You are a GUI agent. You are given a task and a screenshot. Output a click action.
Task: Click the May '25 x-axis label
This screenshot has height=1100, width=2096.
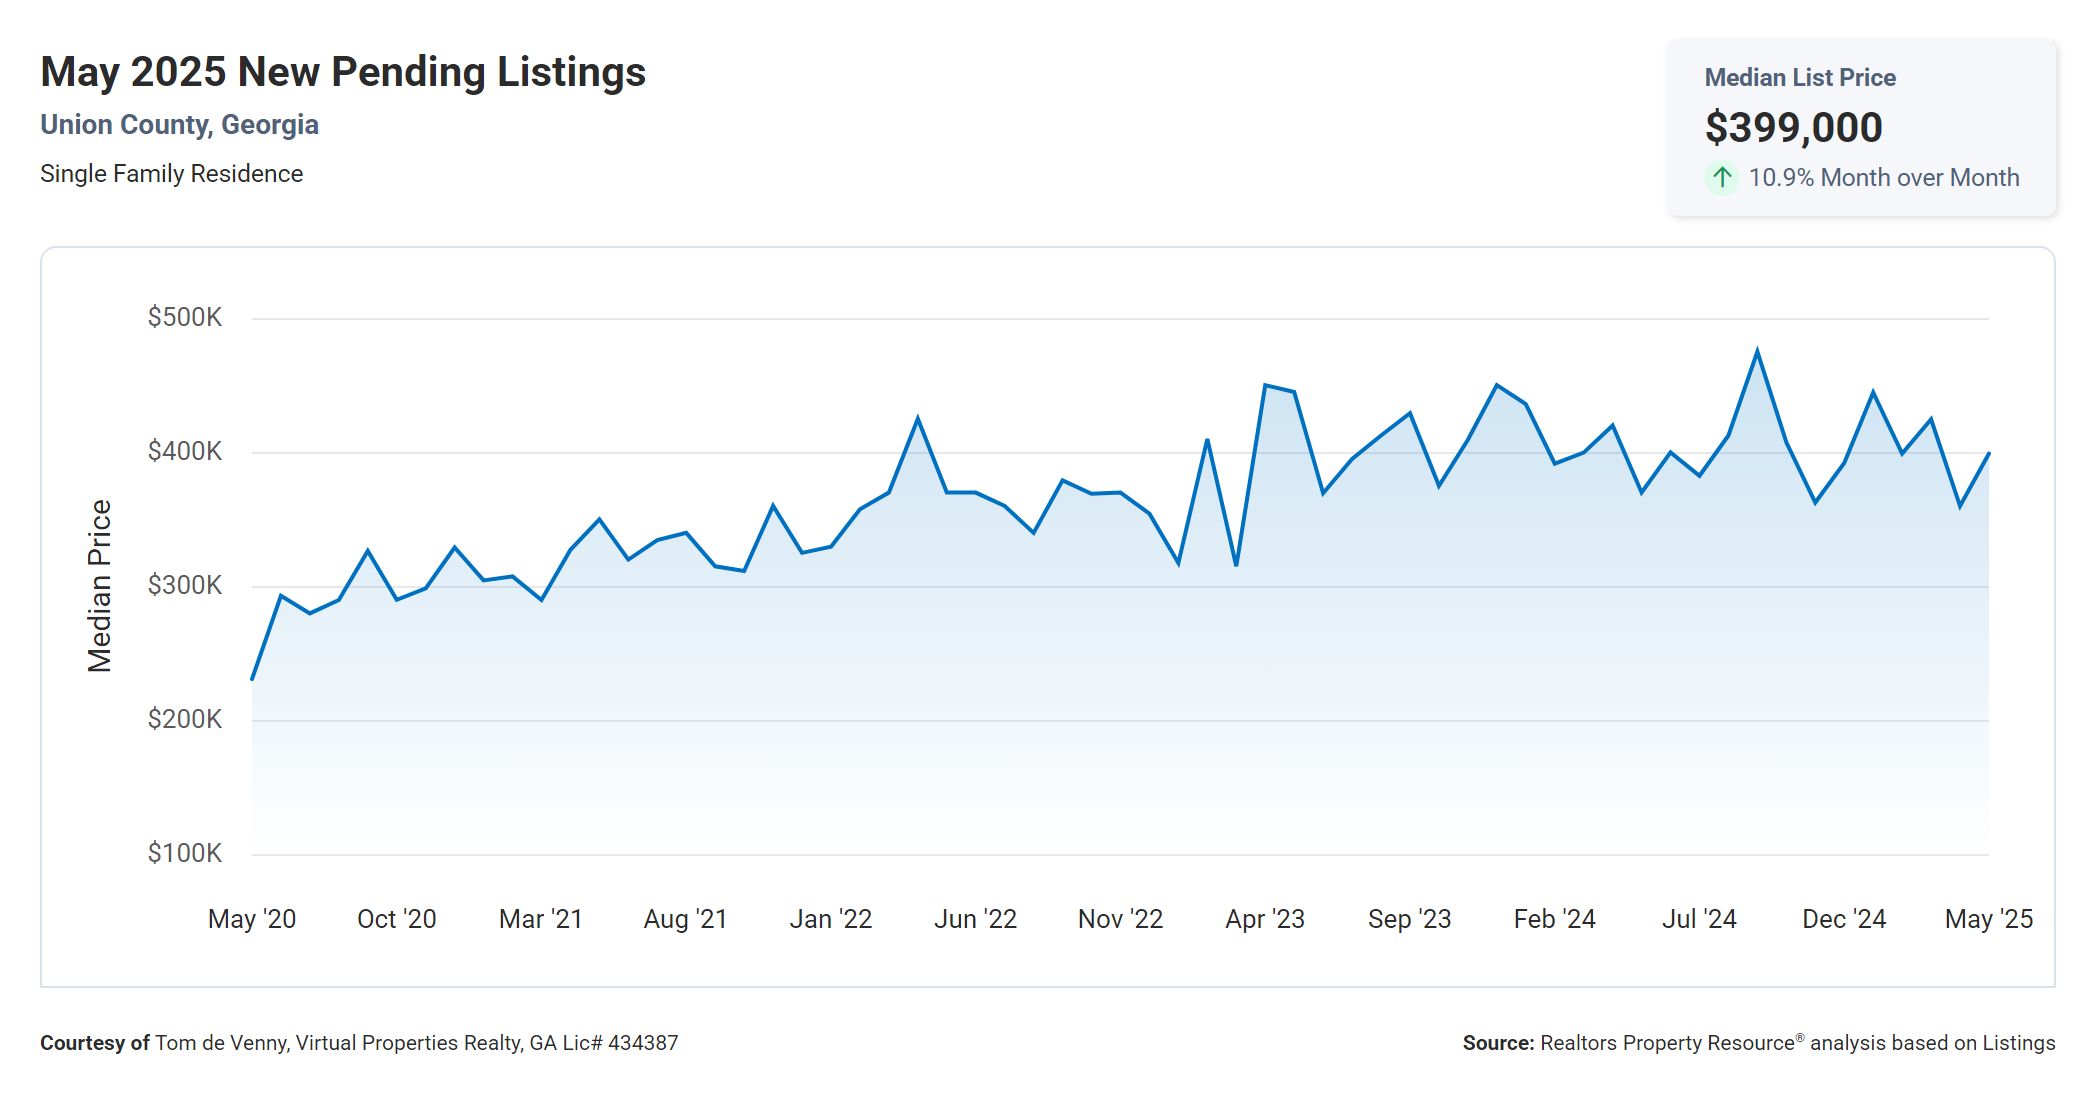1987,918
